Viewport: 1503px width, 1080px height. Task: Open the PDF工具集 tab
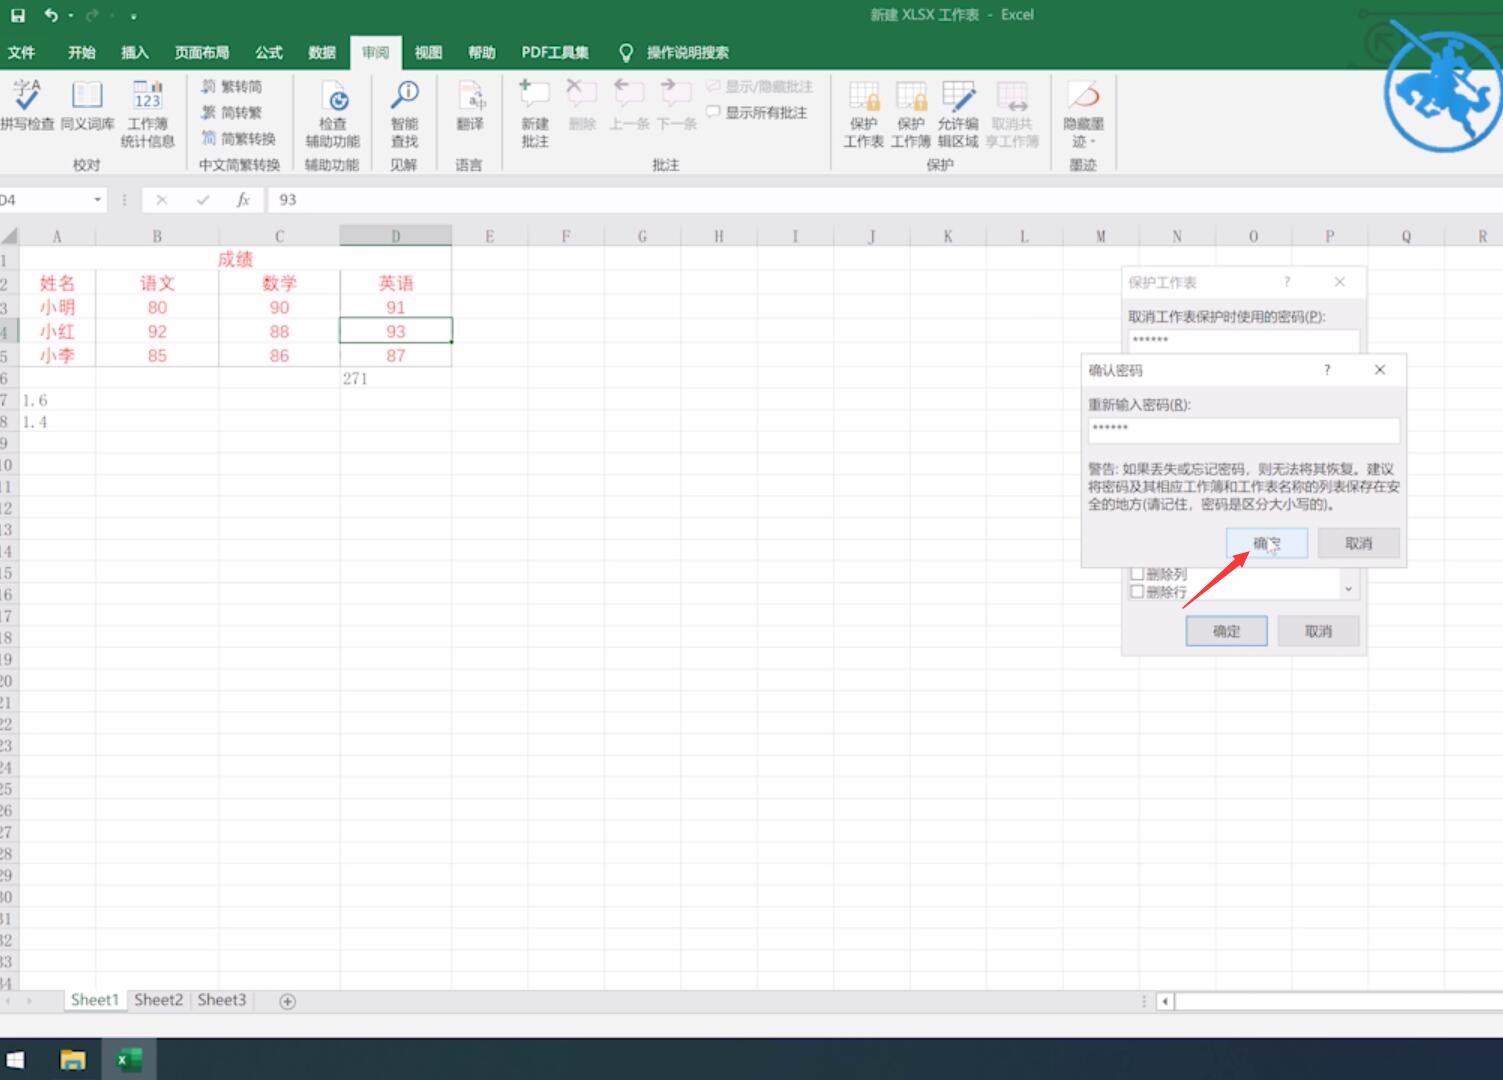coord(555,53)
